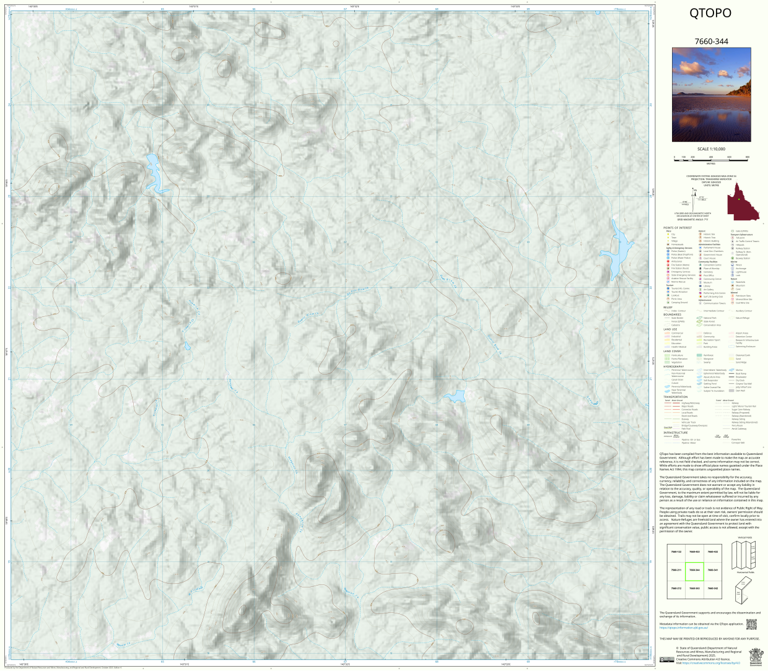The height and width of the screenshot is (671, 768).
Task: Click the vertical folds diagram
Action: coord(744,554)
